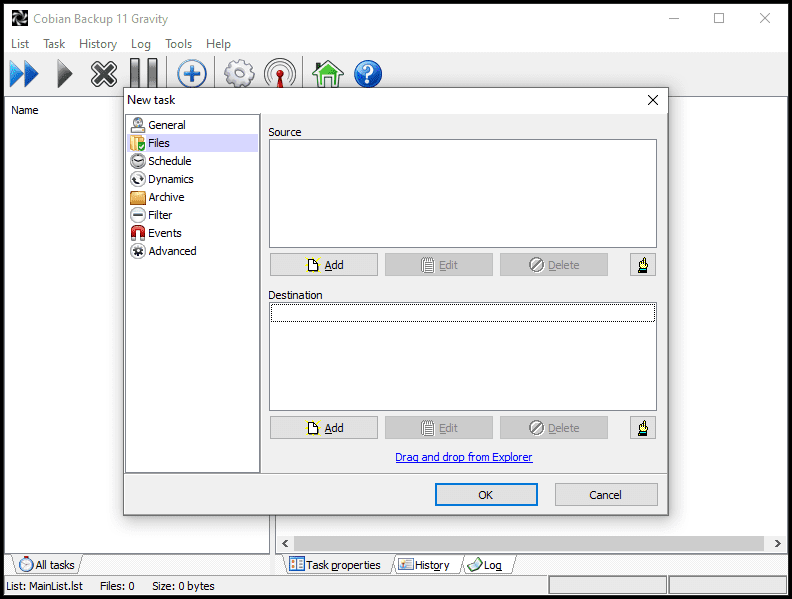The height and width of the screenshot is (599, 792).
Task: Confirm new task with OK
Action: point(486,494)
